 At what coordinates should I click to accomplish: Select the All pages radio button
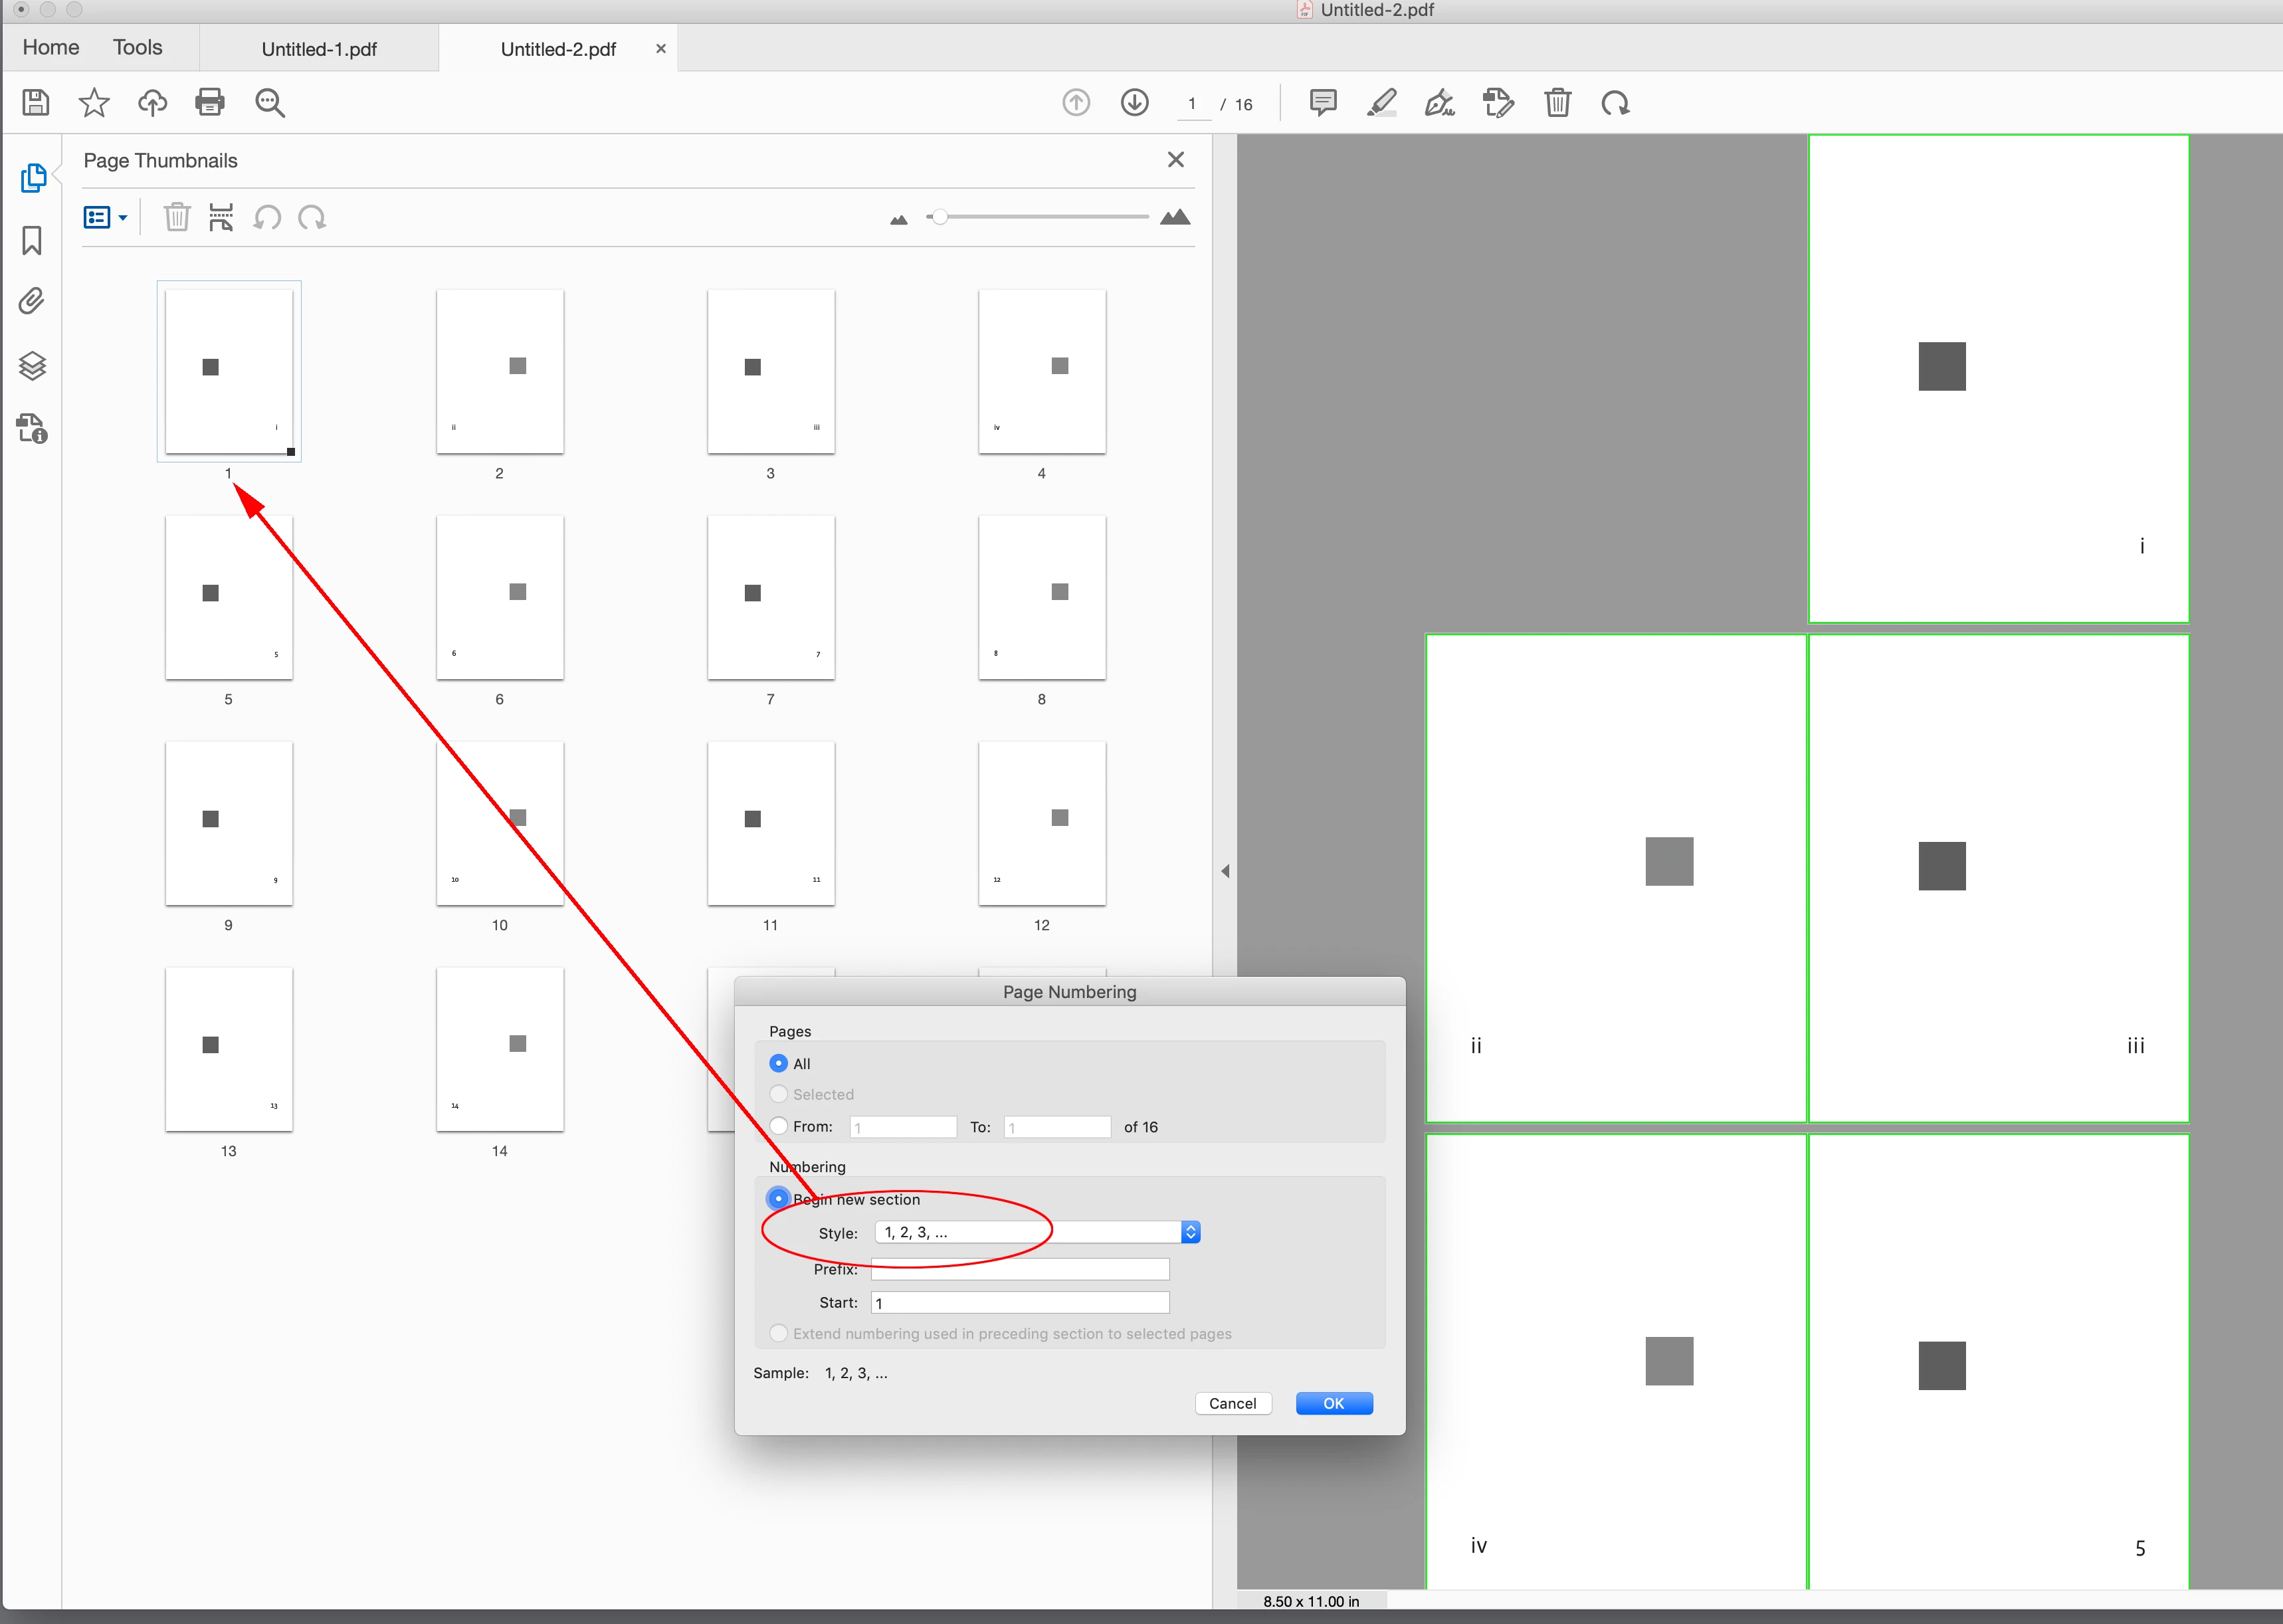[x=778, y=1063]
